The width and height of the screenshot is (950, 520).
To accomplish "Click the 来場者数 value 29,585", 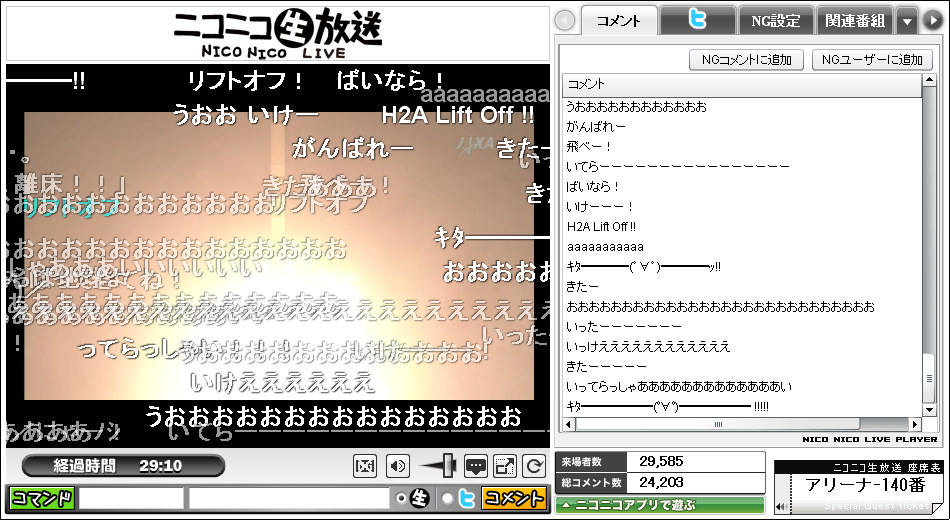I will (x=661, y=461).
